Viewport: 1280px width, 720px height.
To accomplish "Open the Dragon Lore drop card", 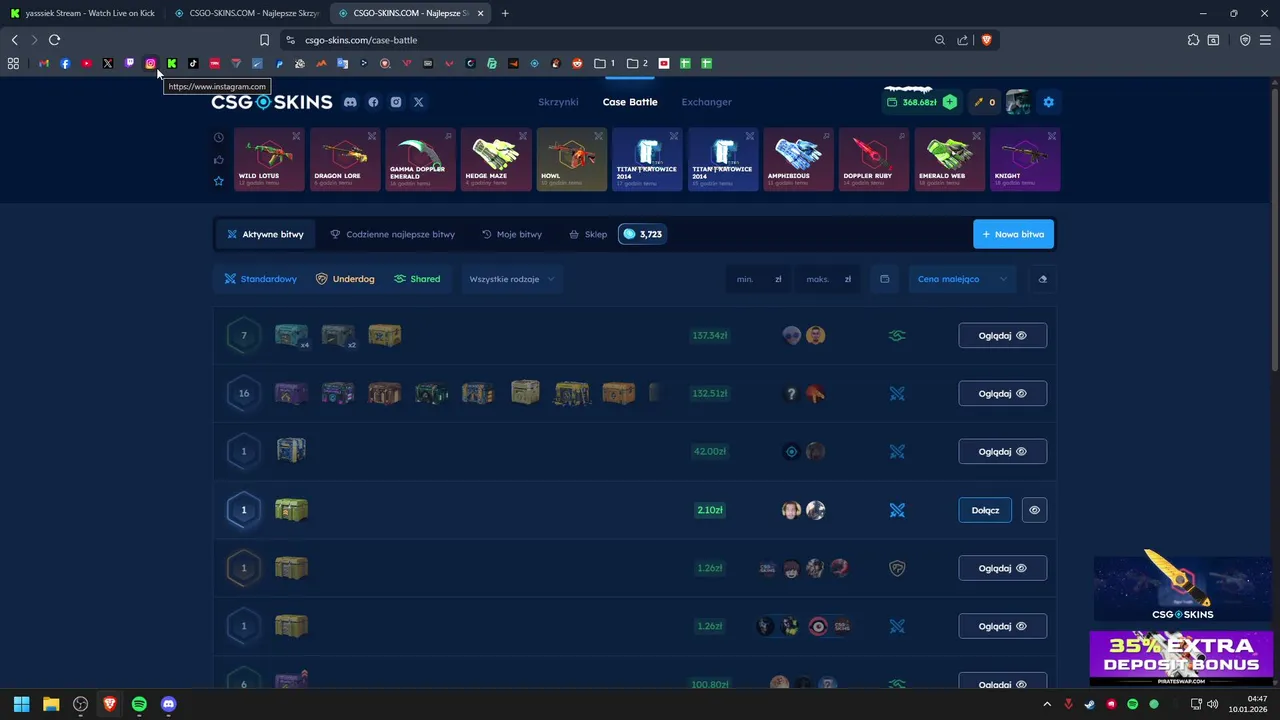I will pyautogui.click(x=345, y=159).
